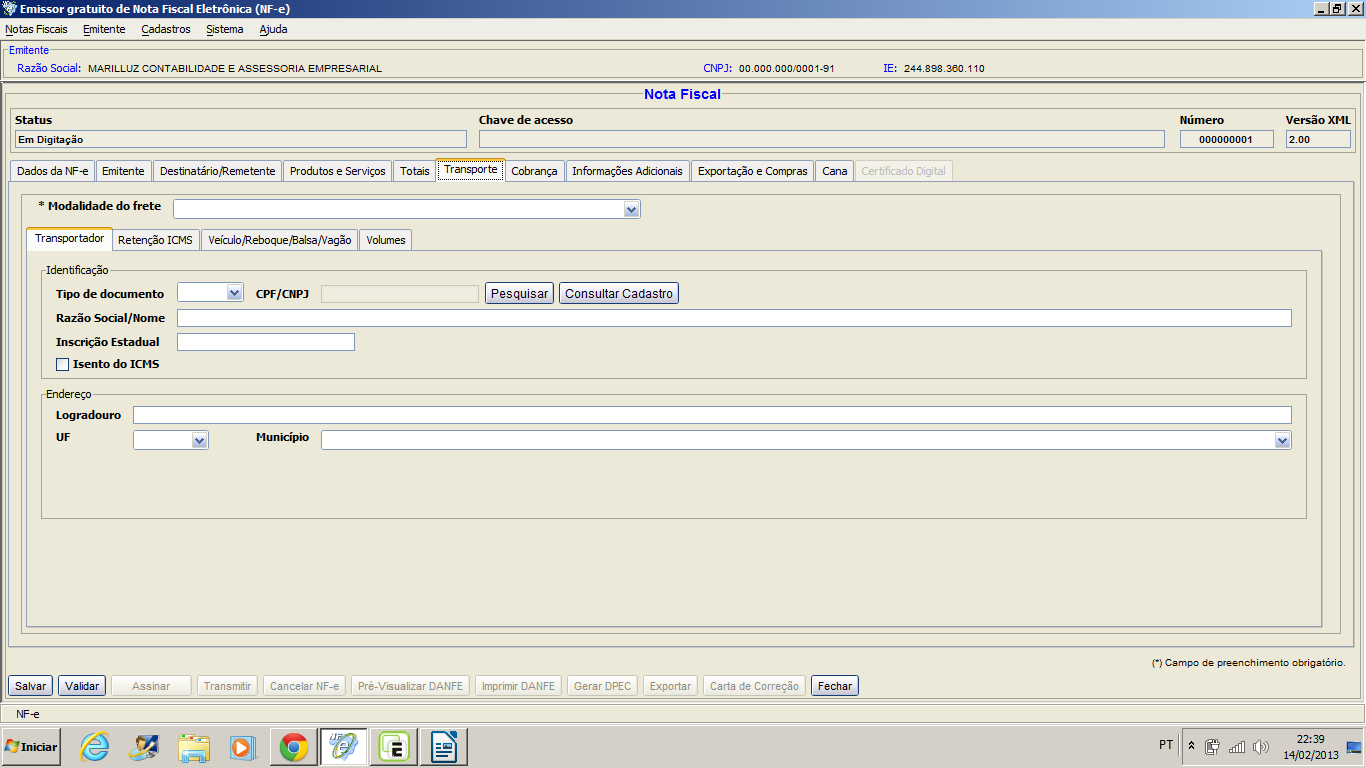Open Google Chrome from the taskbar
Image resolution: width=1366 pixels, height=768 pixels.
pos(293,747)
